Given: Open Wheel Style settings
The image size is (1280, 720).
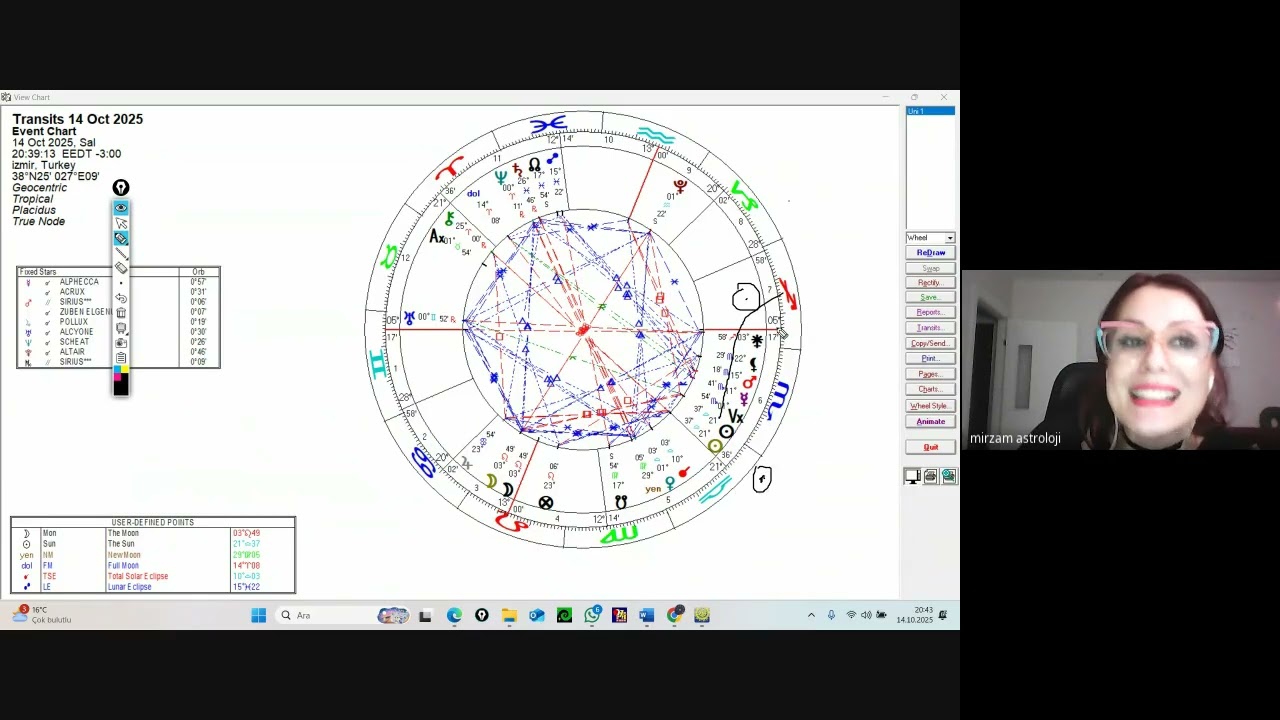Looking at the screenshot, I should (930, 406).
